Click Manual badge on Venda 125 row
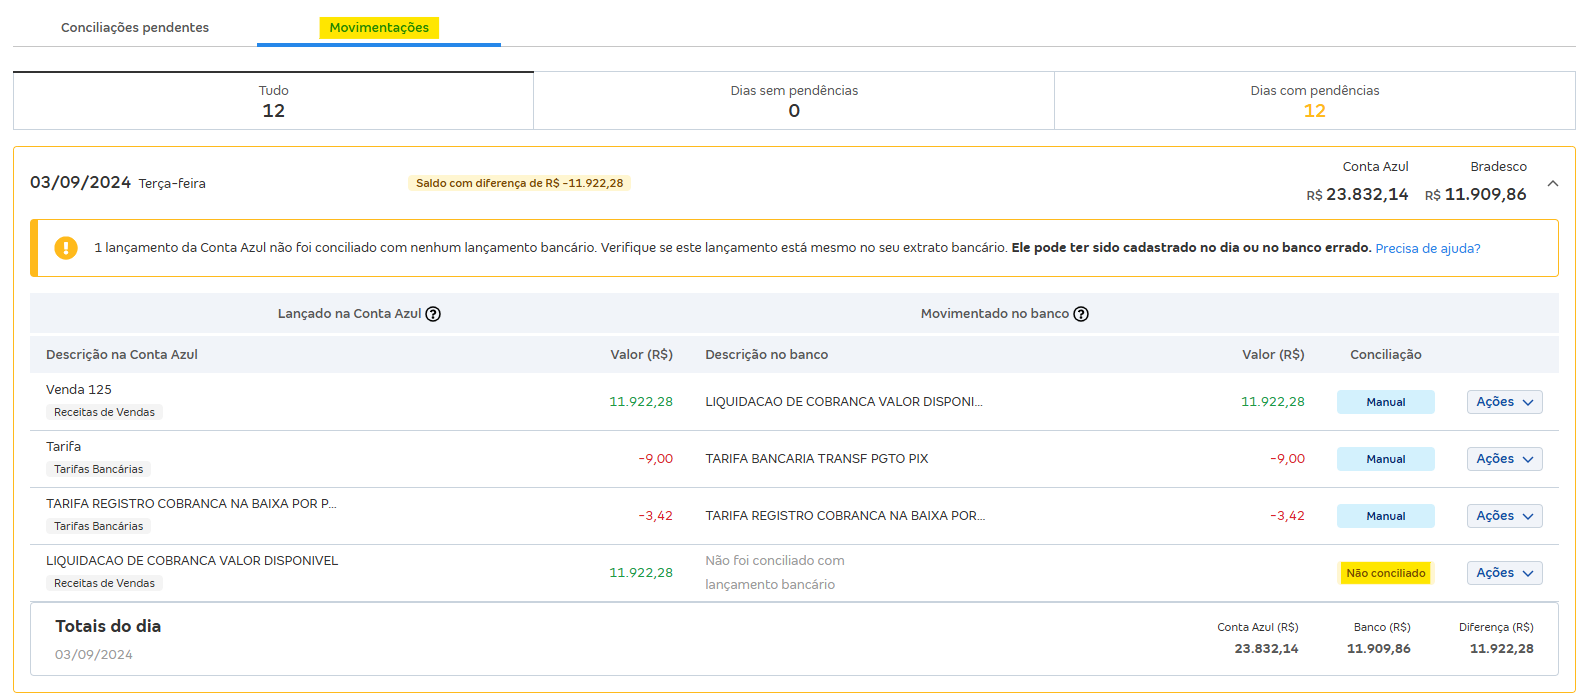Viewport: 1585px width, 698px height. (1385, 402)
